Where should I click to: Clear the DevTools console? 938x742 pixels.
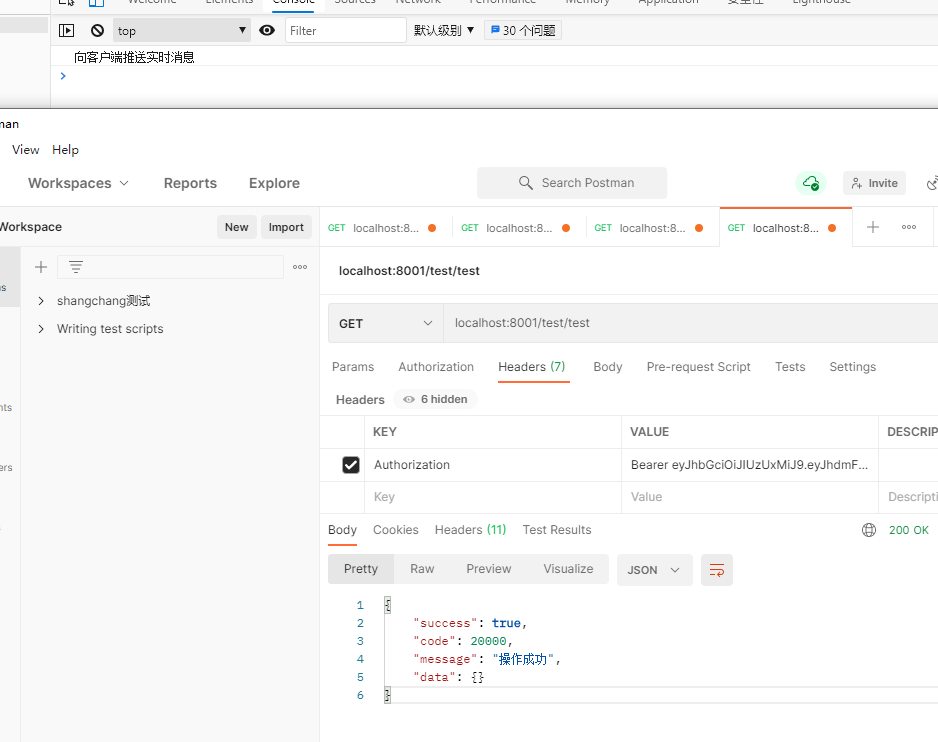pyautogui.click(x=98, y=31)
